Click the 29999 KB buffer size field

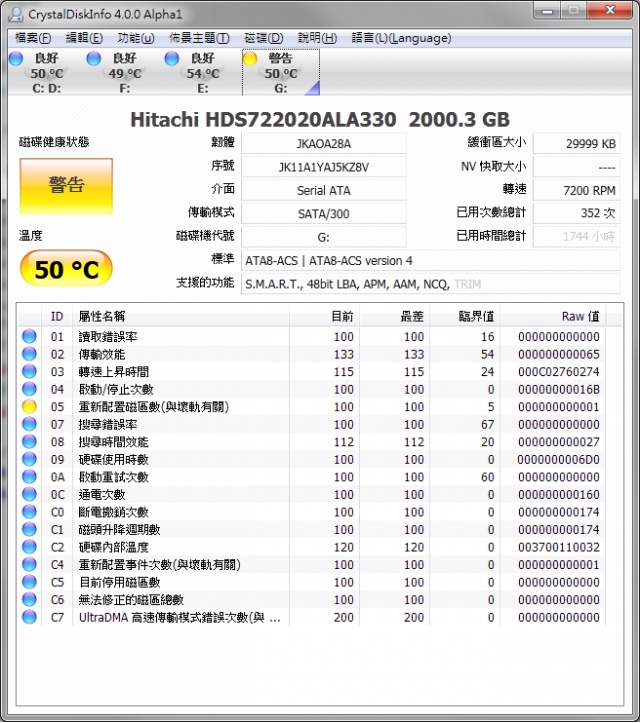(x=576, y=143)
